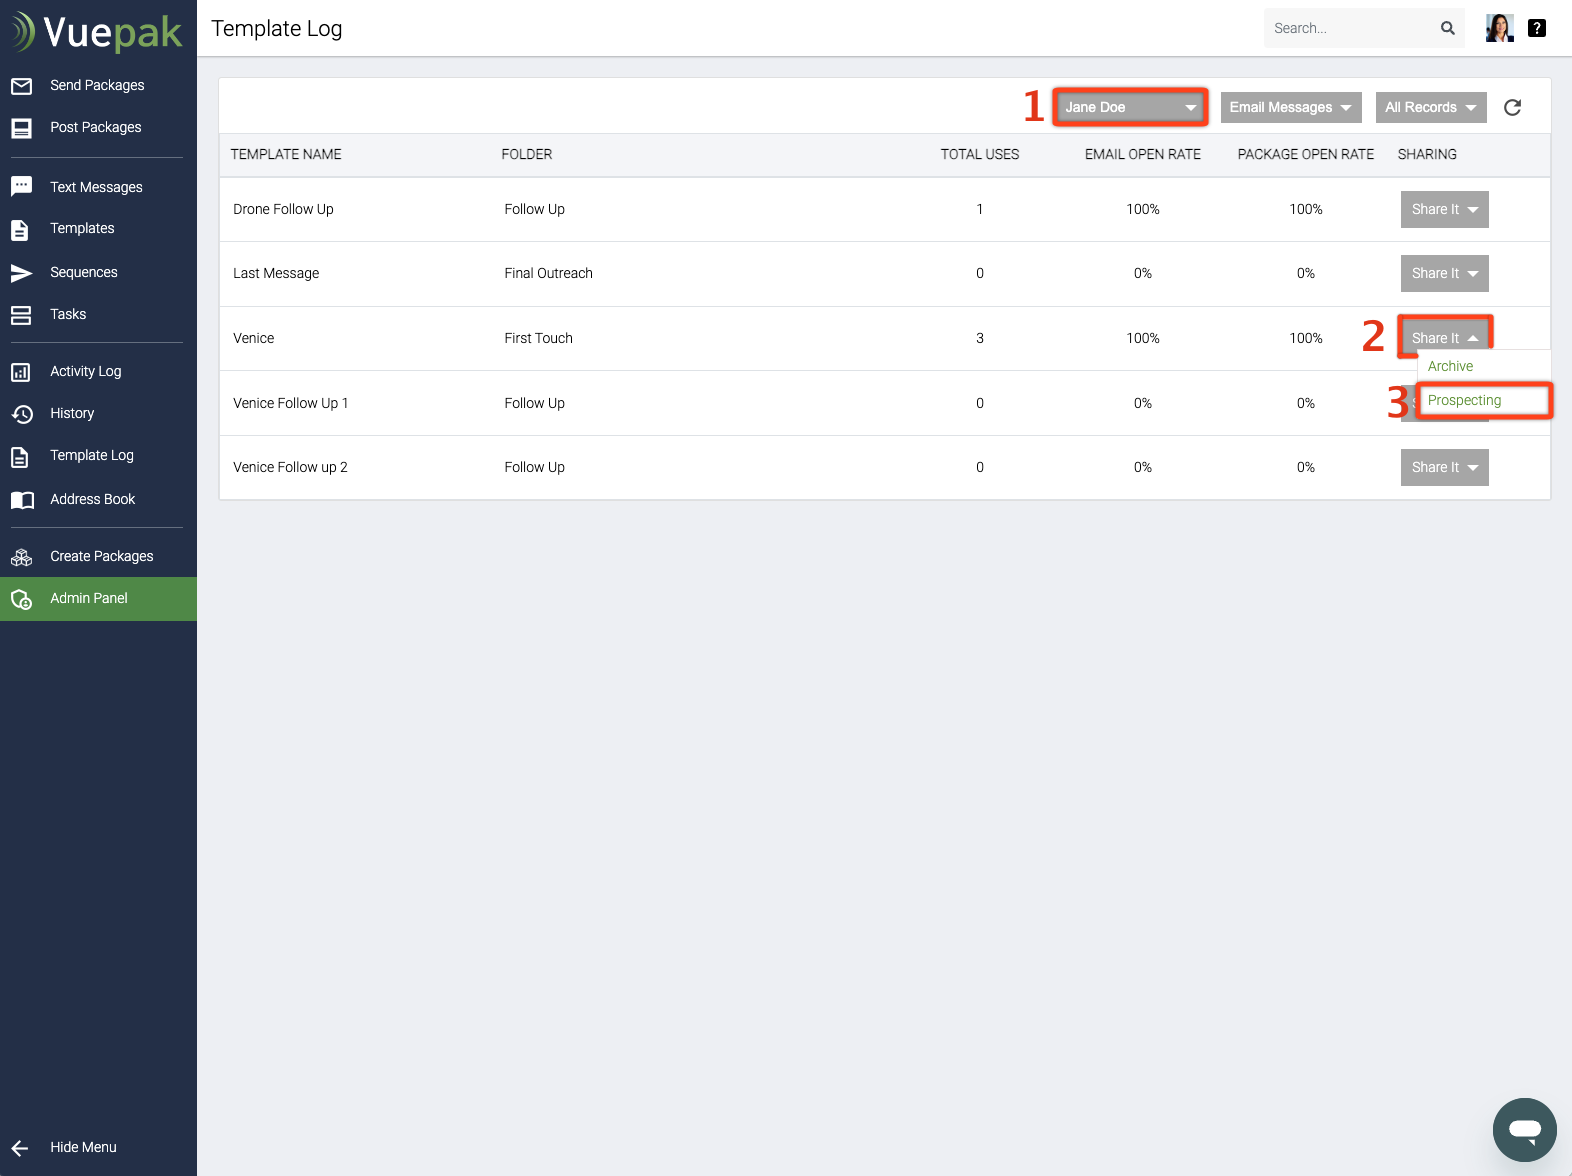Image resolution: width=1572 pixels, height=1176 pixels.
Task: Click the Address Book icon
Action: [x=21, y=500]
